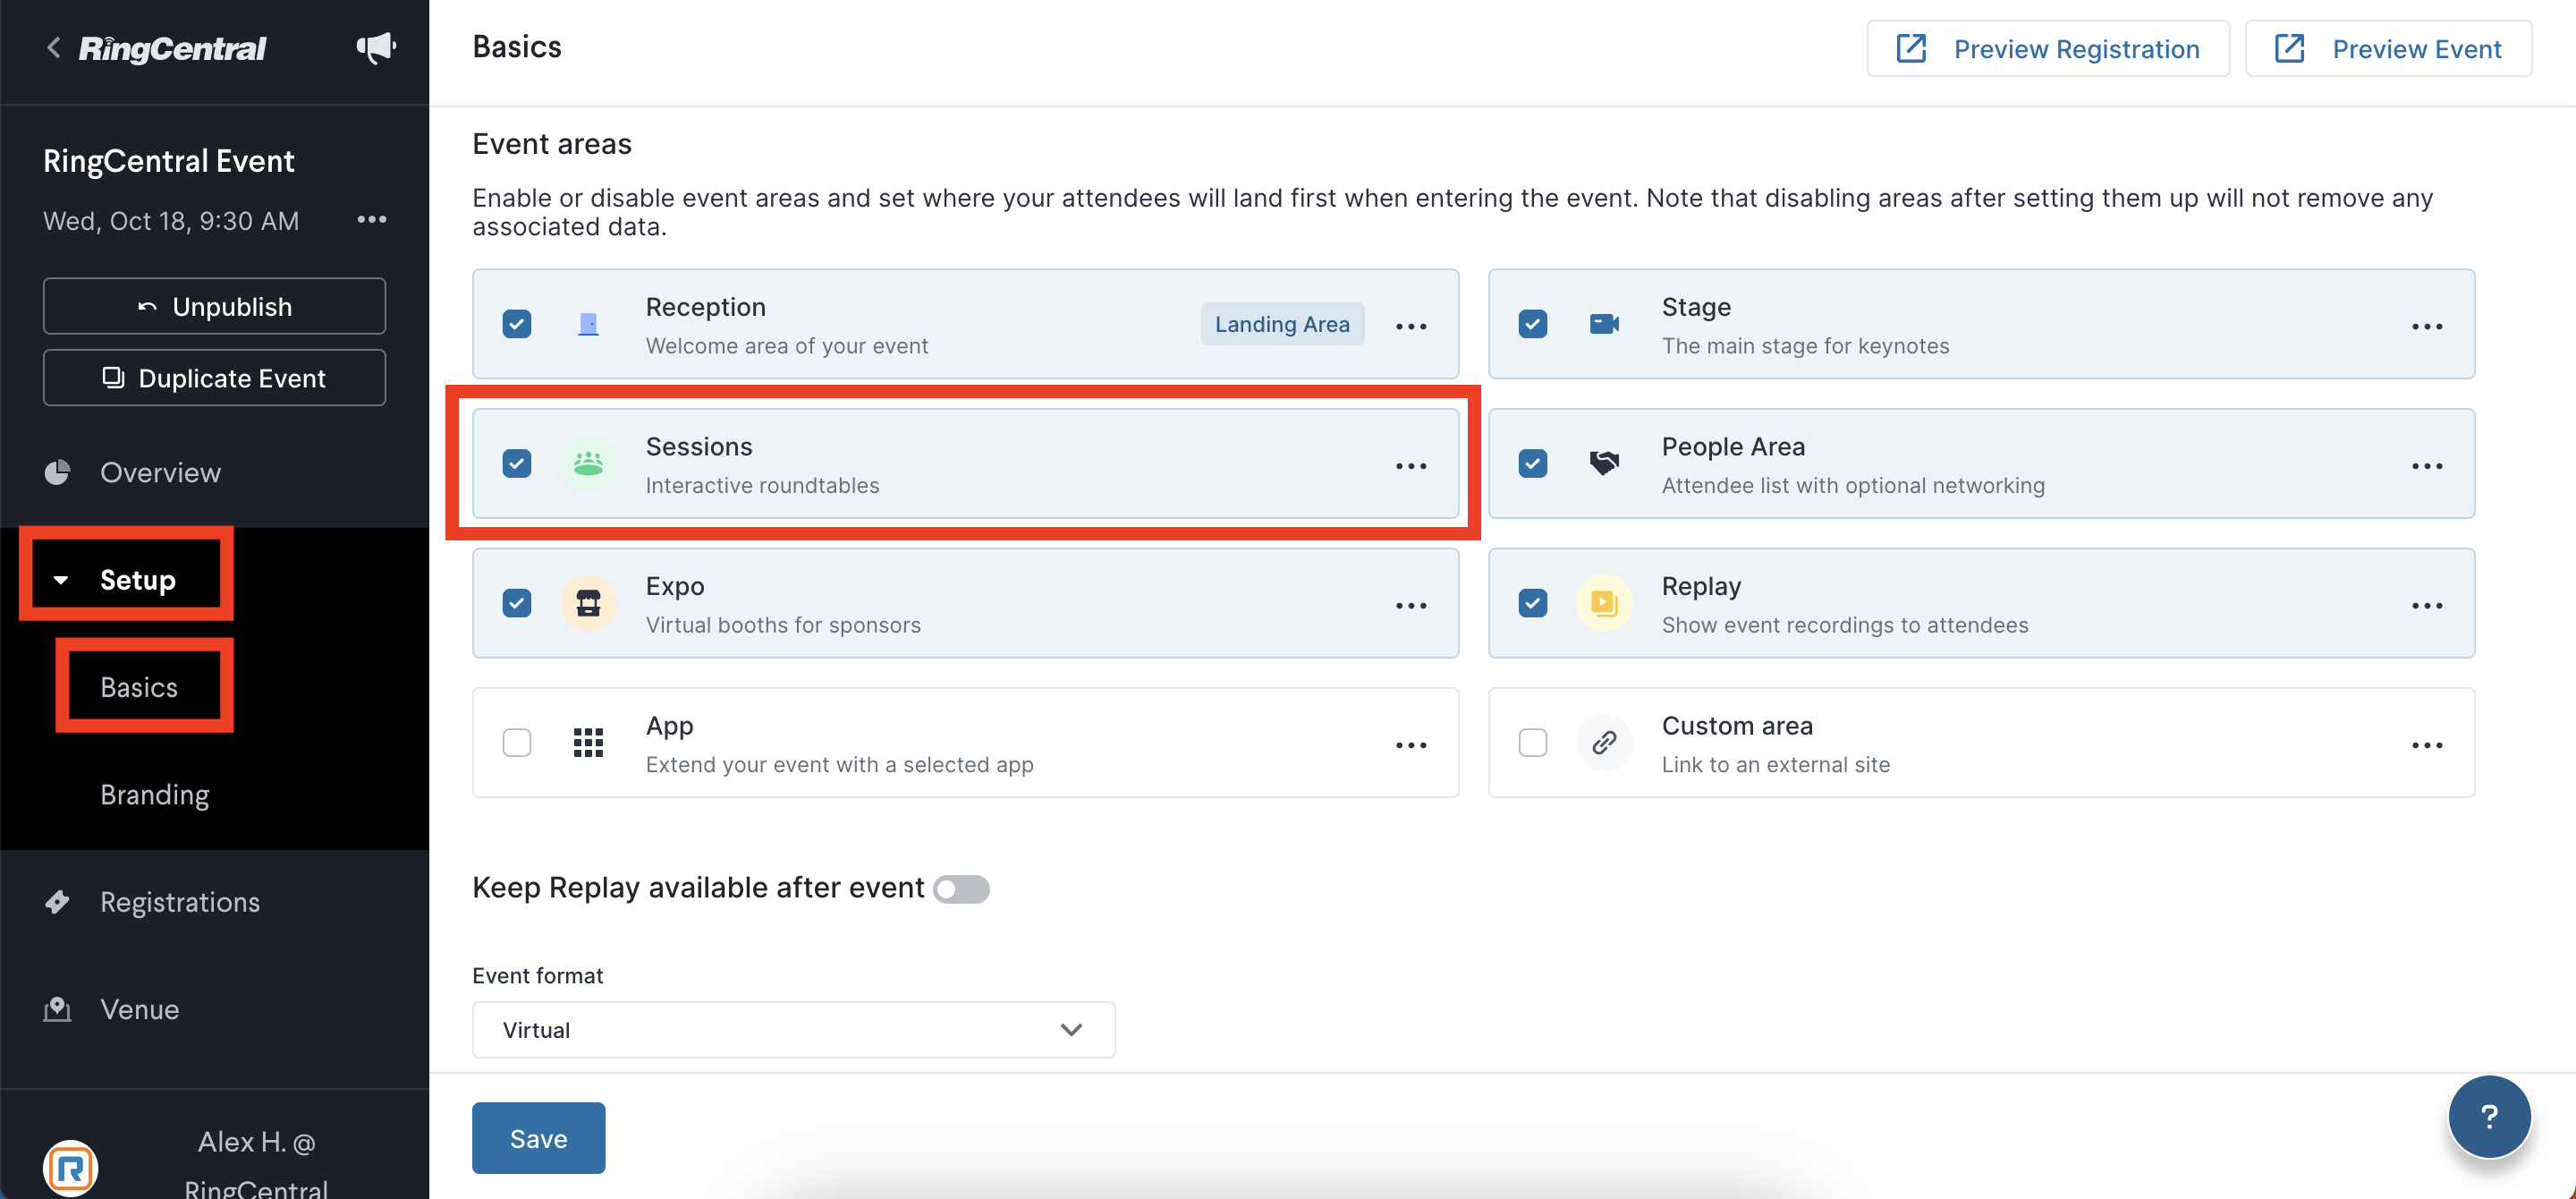Image resolution: width=2576 pixels, height=1199 pixels.
Task: Open more options for Replay
Action: (2427, 605)
